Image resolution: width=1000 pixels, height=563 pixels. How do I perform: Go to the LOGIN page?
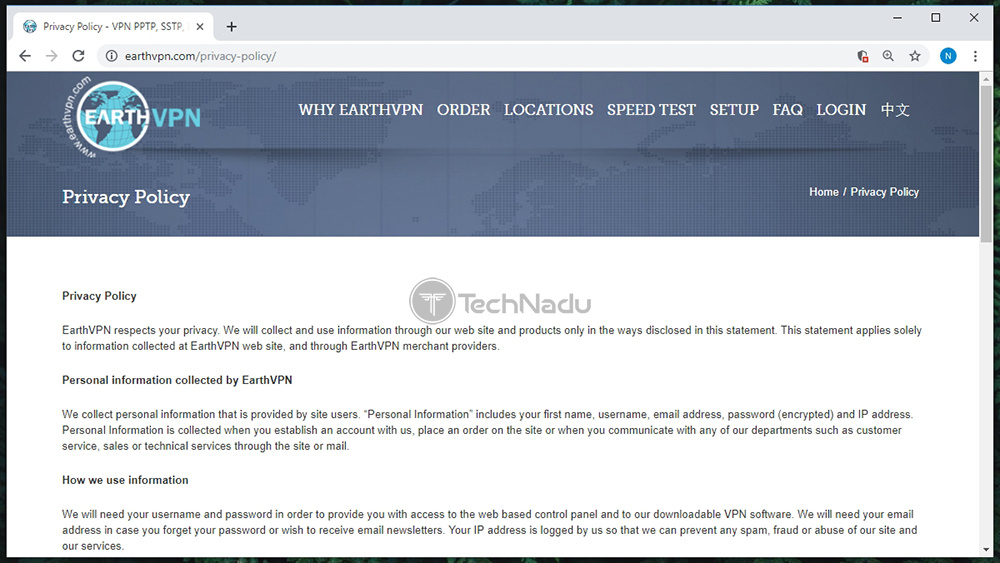841,110
